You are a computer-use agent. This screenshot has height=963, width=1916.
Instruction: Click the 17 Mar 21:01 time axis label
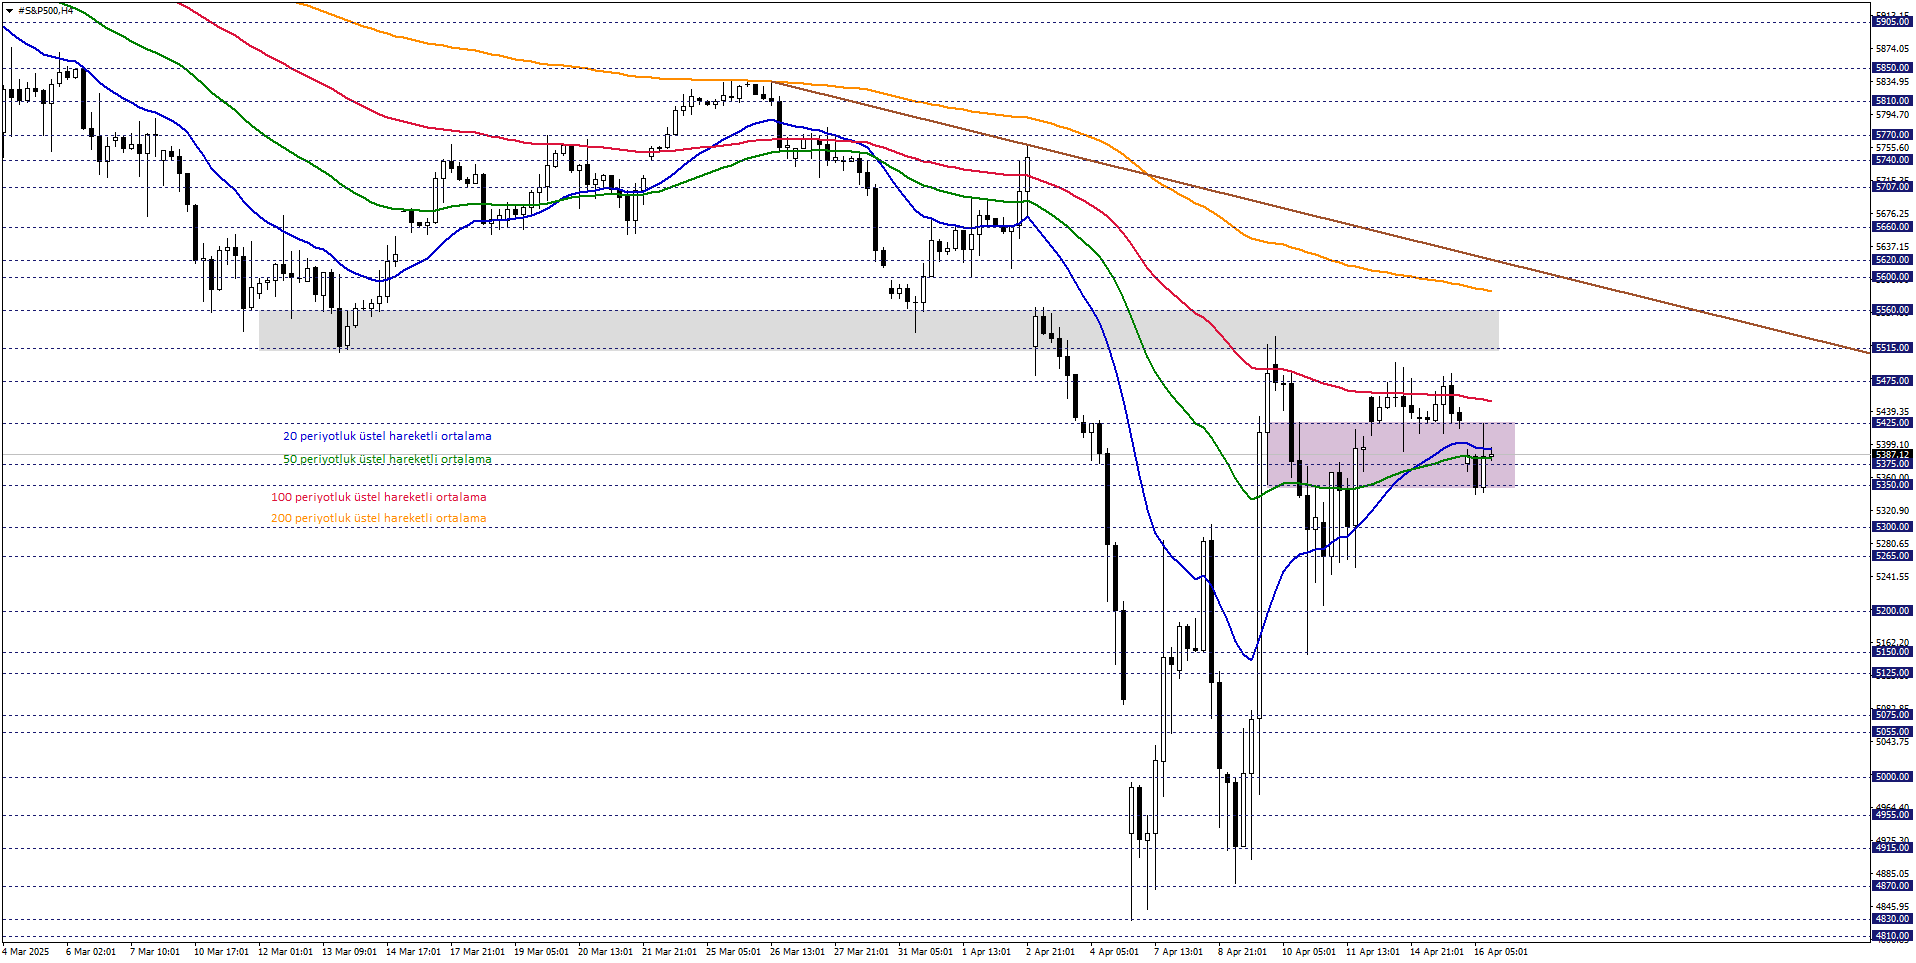click(x=477, y=952)
